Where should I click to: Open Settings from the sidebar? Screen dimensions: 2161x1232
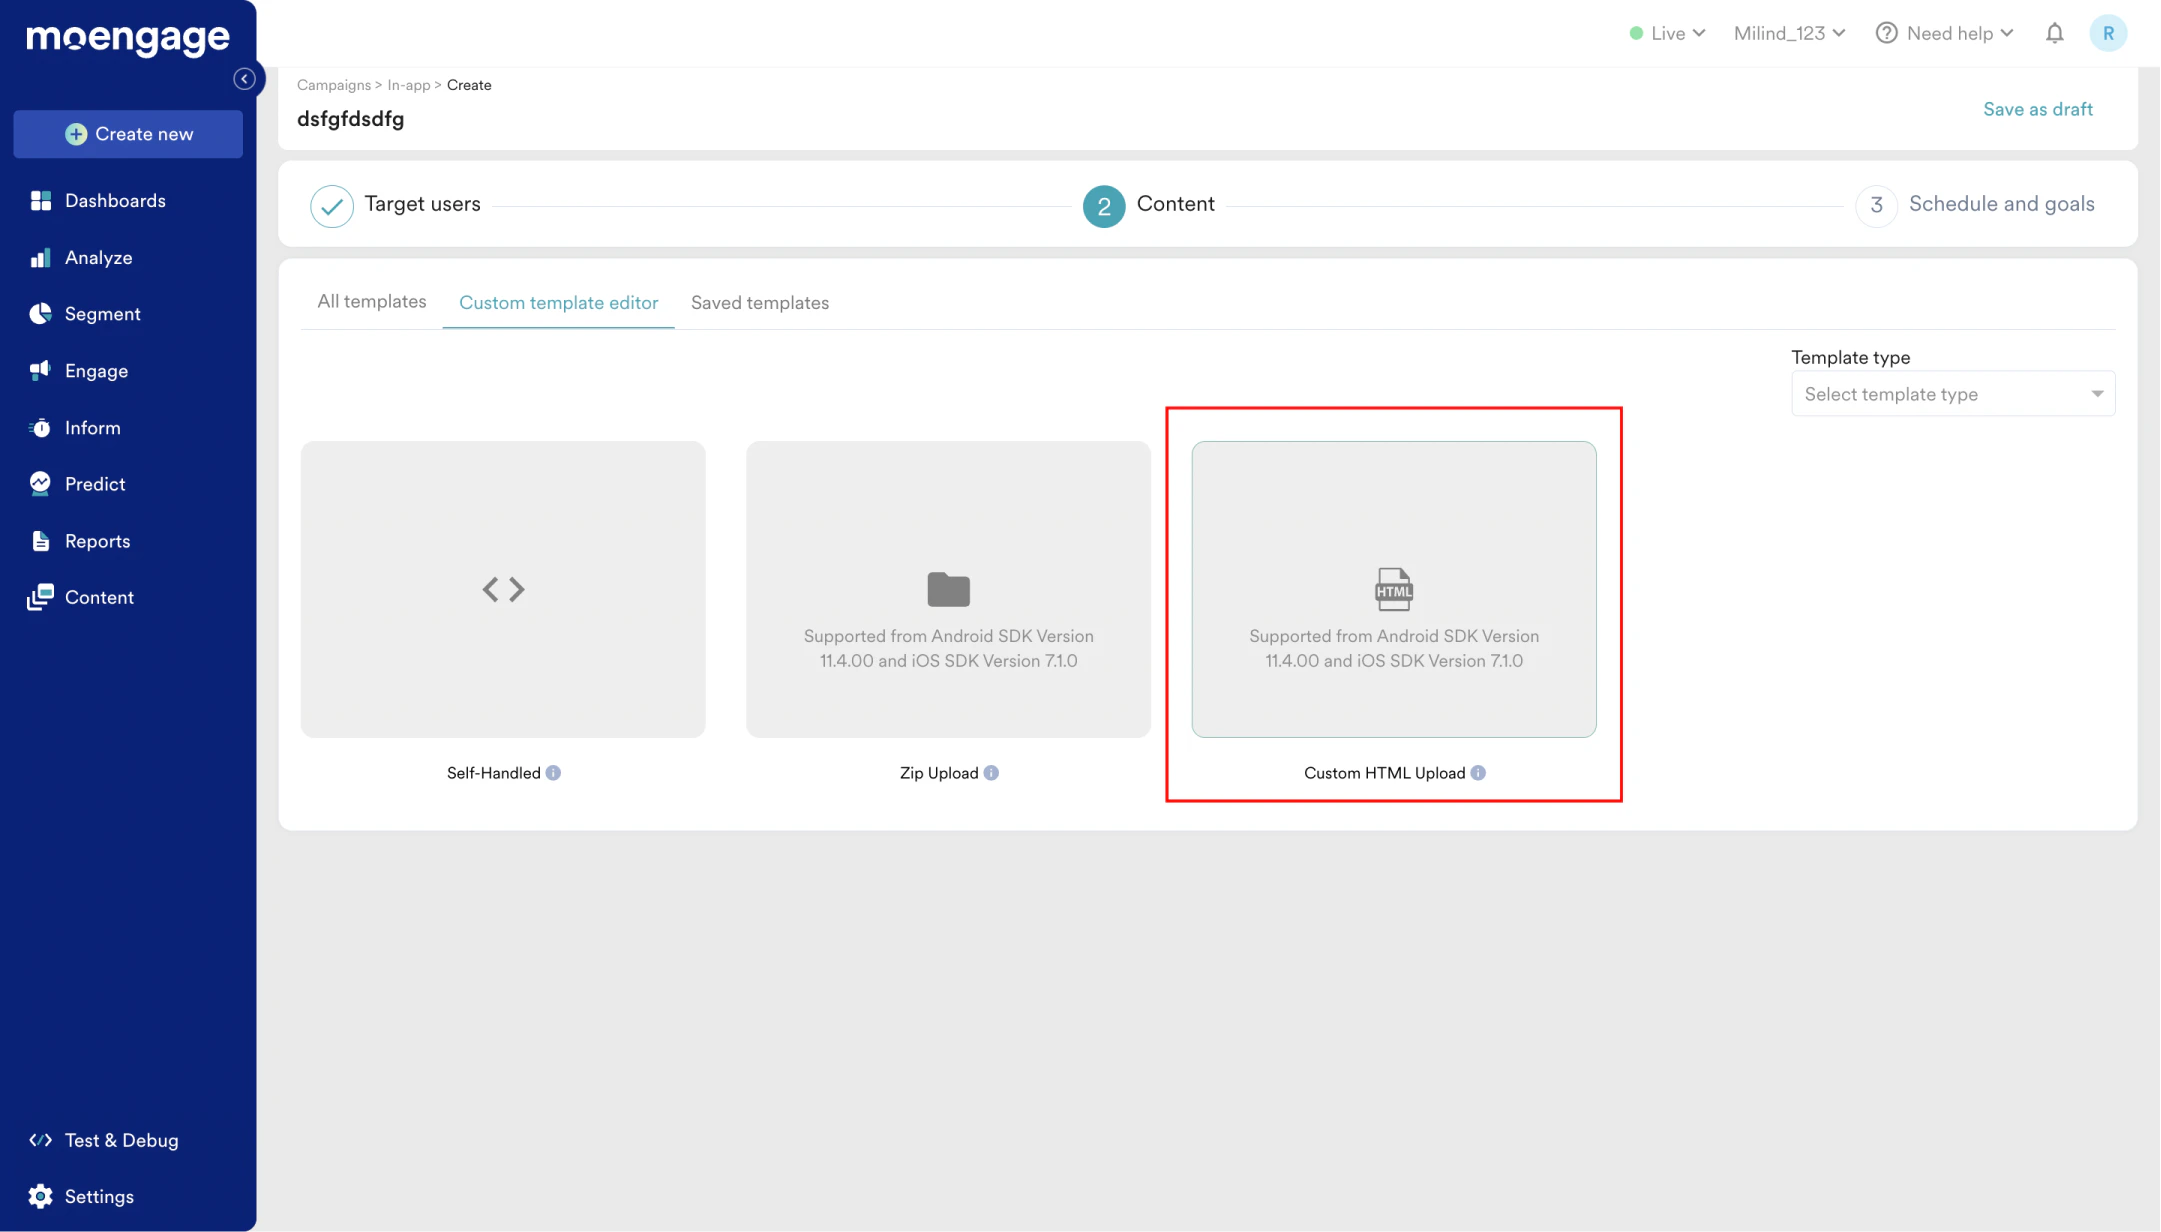(x=98, y=1197)
